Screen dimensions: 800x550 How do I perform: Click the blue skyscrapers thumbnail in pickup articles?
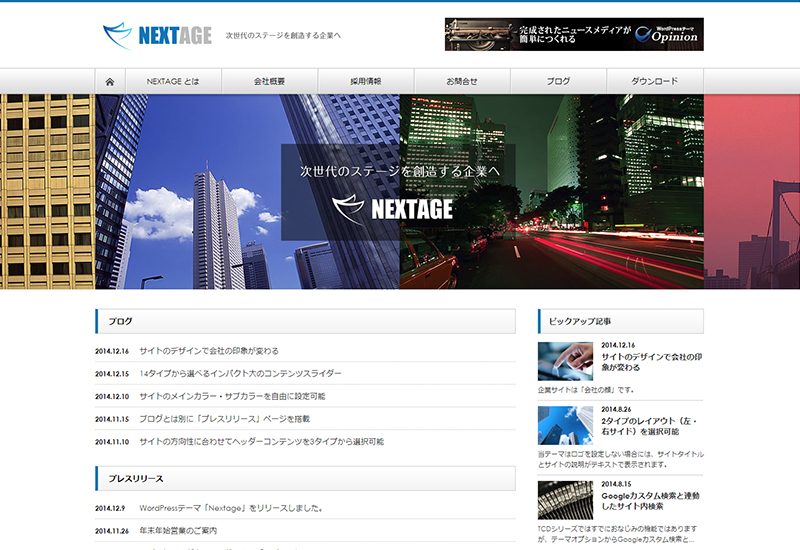(565, 426)
